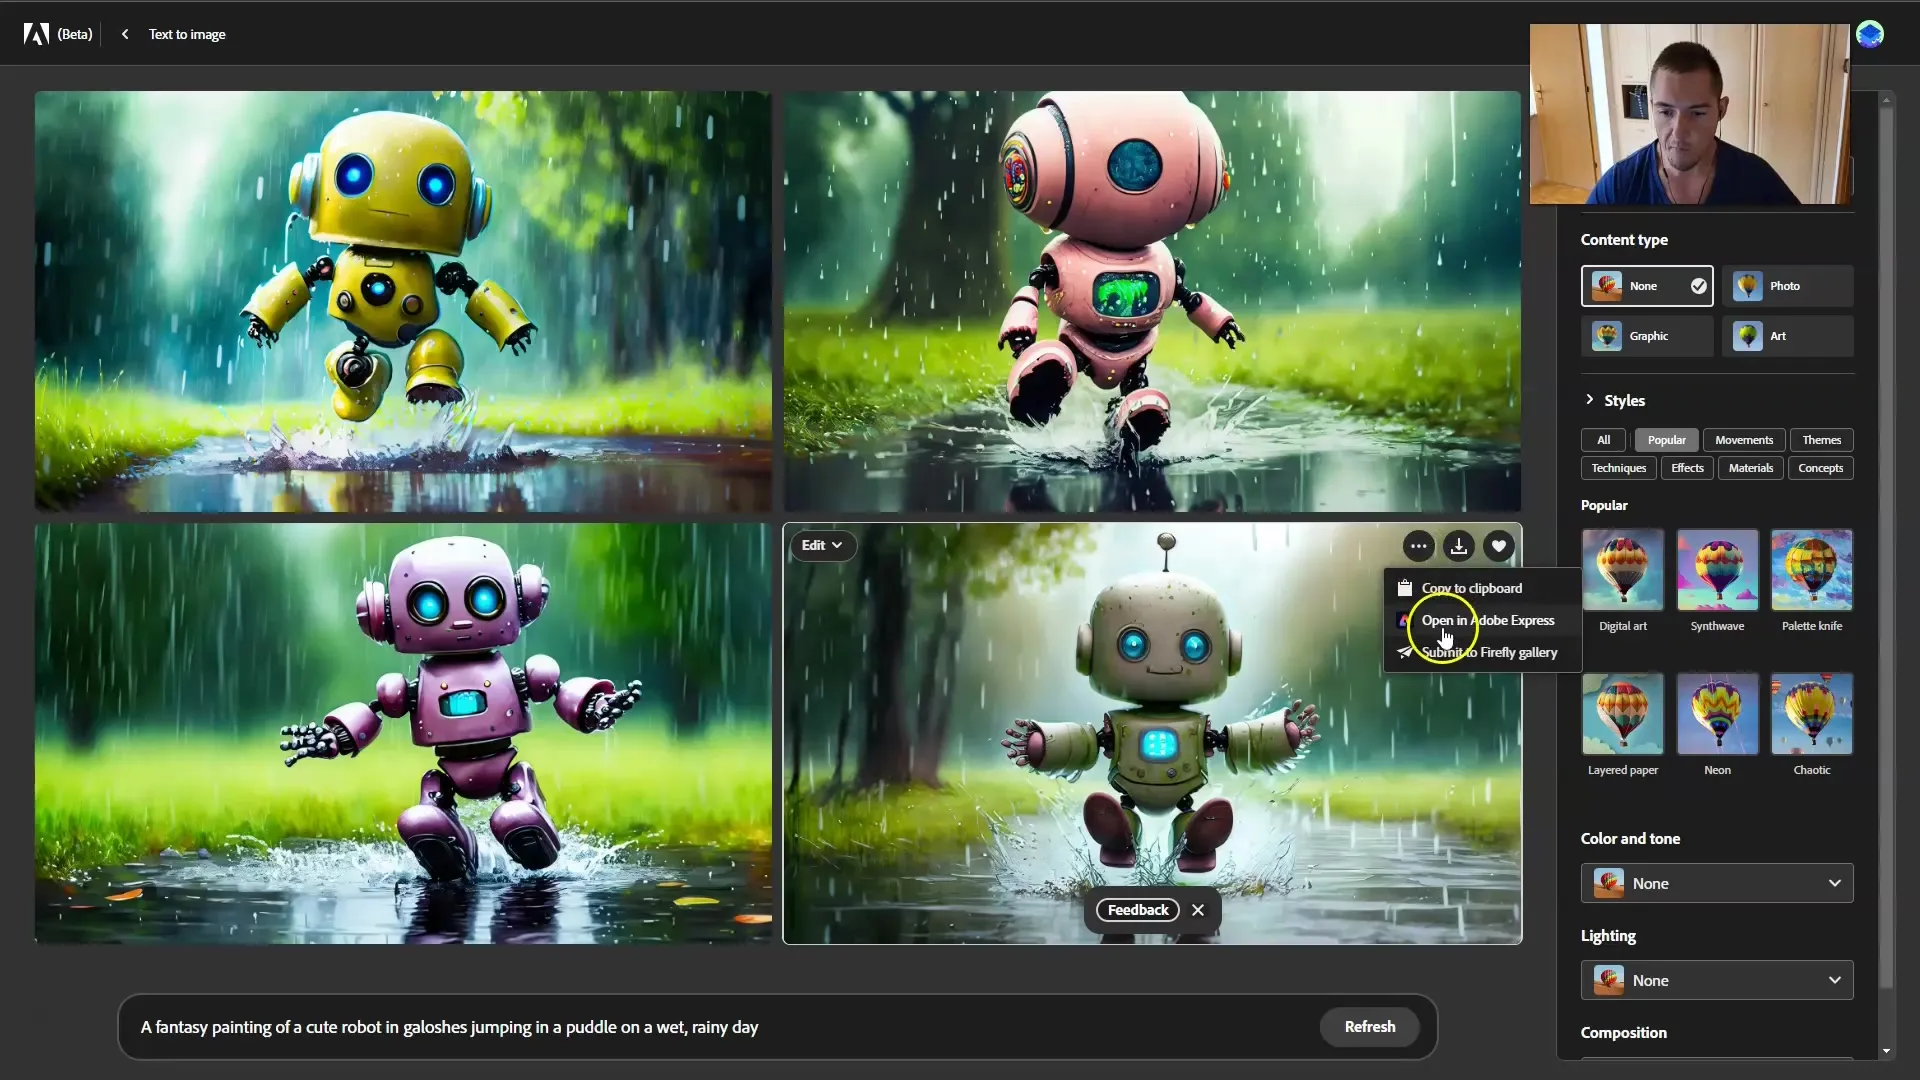This screenshot has height=1080, width=1920.
Task: Click the Submit to Firefly gallery option
Action: (x=1487, y=651)
